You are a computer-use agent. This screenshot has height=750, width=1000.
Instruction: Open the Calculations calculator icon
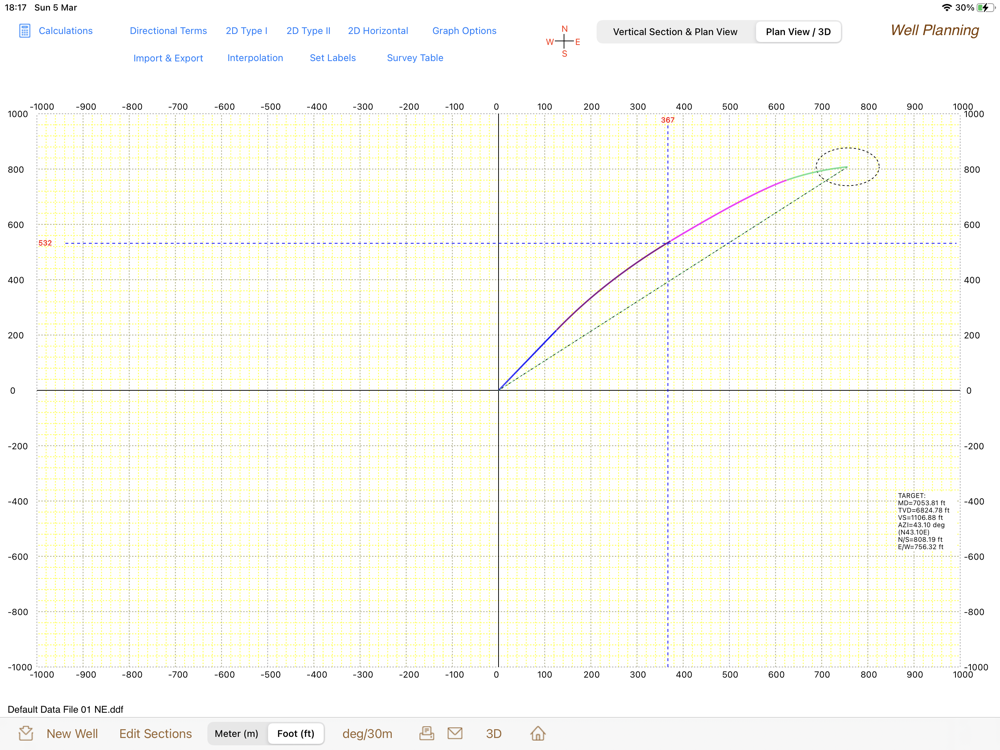[x=24, y=31]
